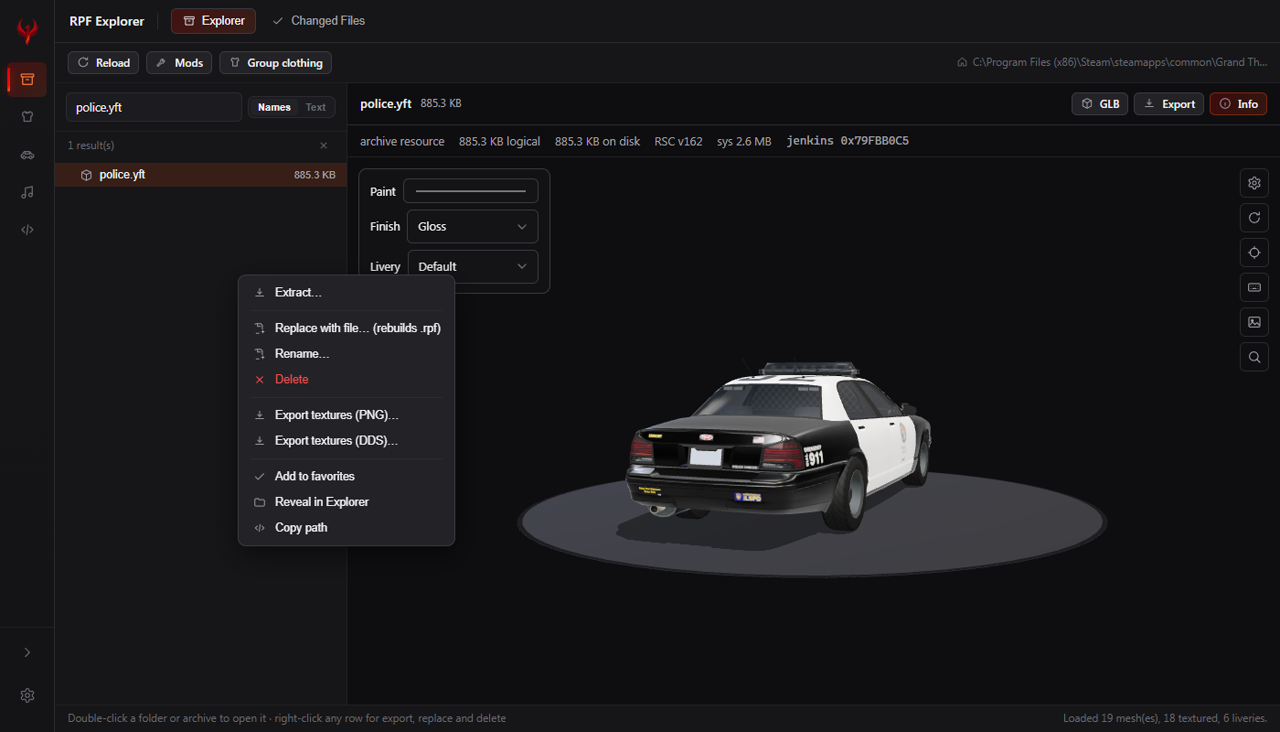Click the red phoenix app logo
Screen dimensions: 1280x732
[27, 31]
